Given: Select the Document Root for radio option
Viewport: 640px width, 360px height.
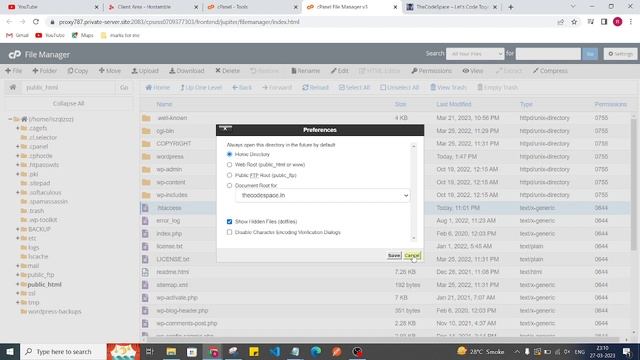Looking at the screenshot, I should click(229, 185).
